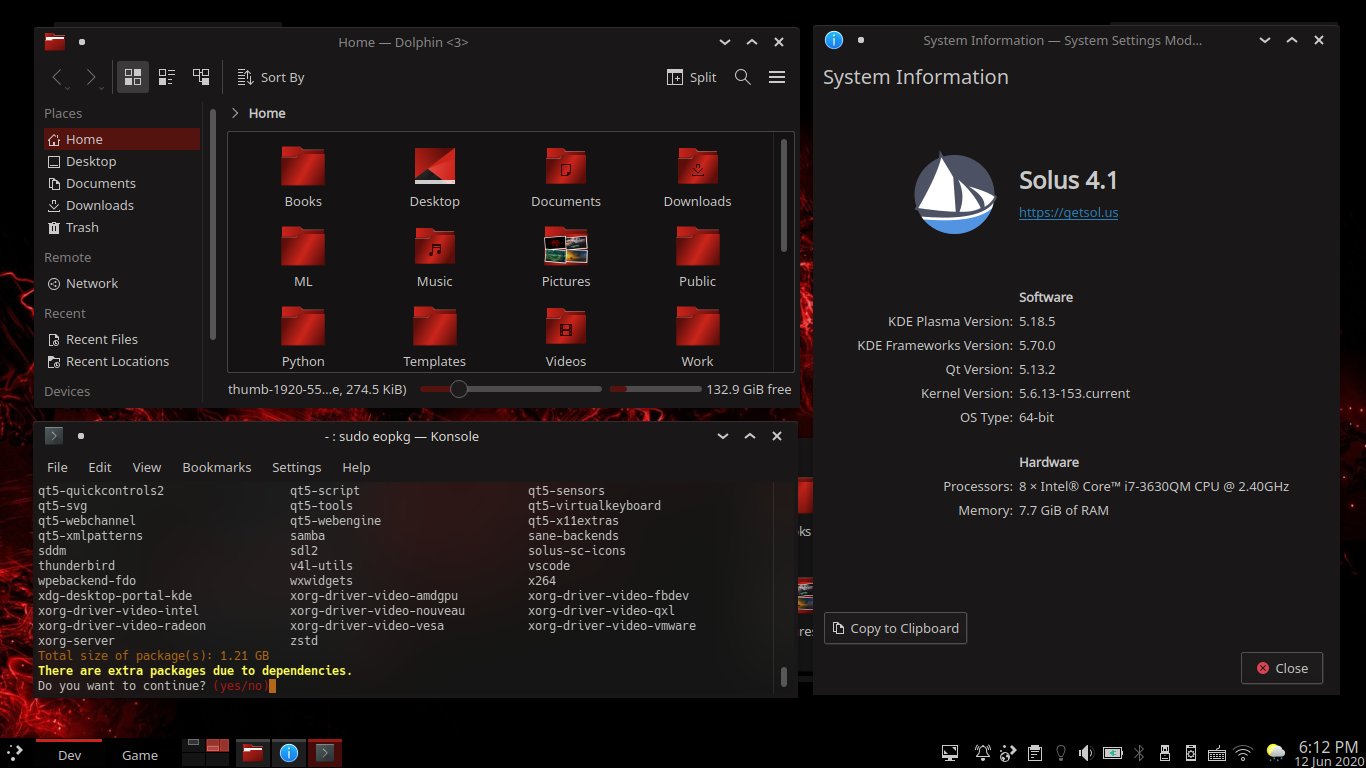Open the battery tray icon
Image resolution: width=1366 pixels, height=768 pixels.
point(1113,753)
